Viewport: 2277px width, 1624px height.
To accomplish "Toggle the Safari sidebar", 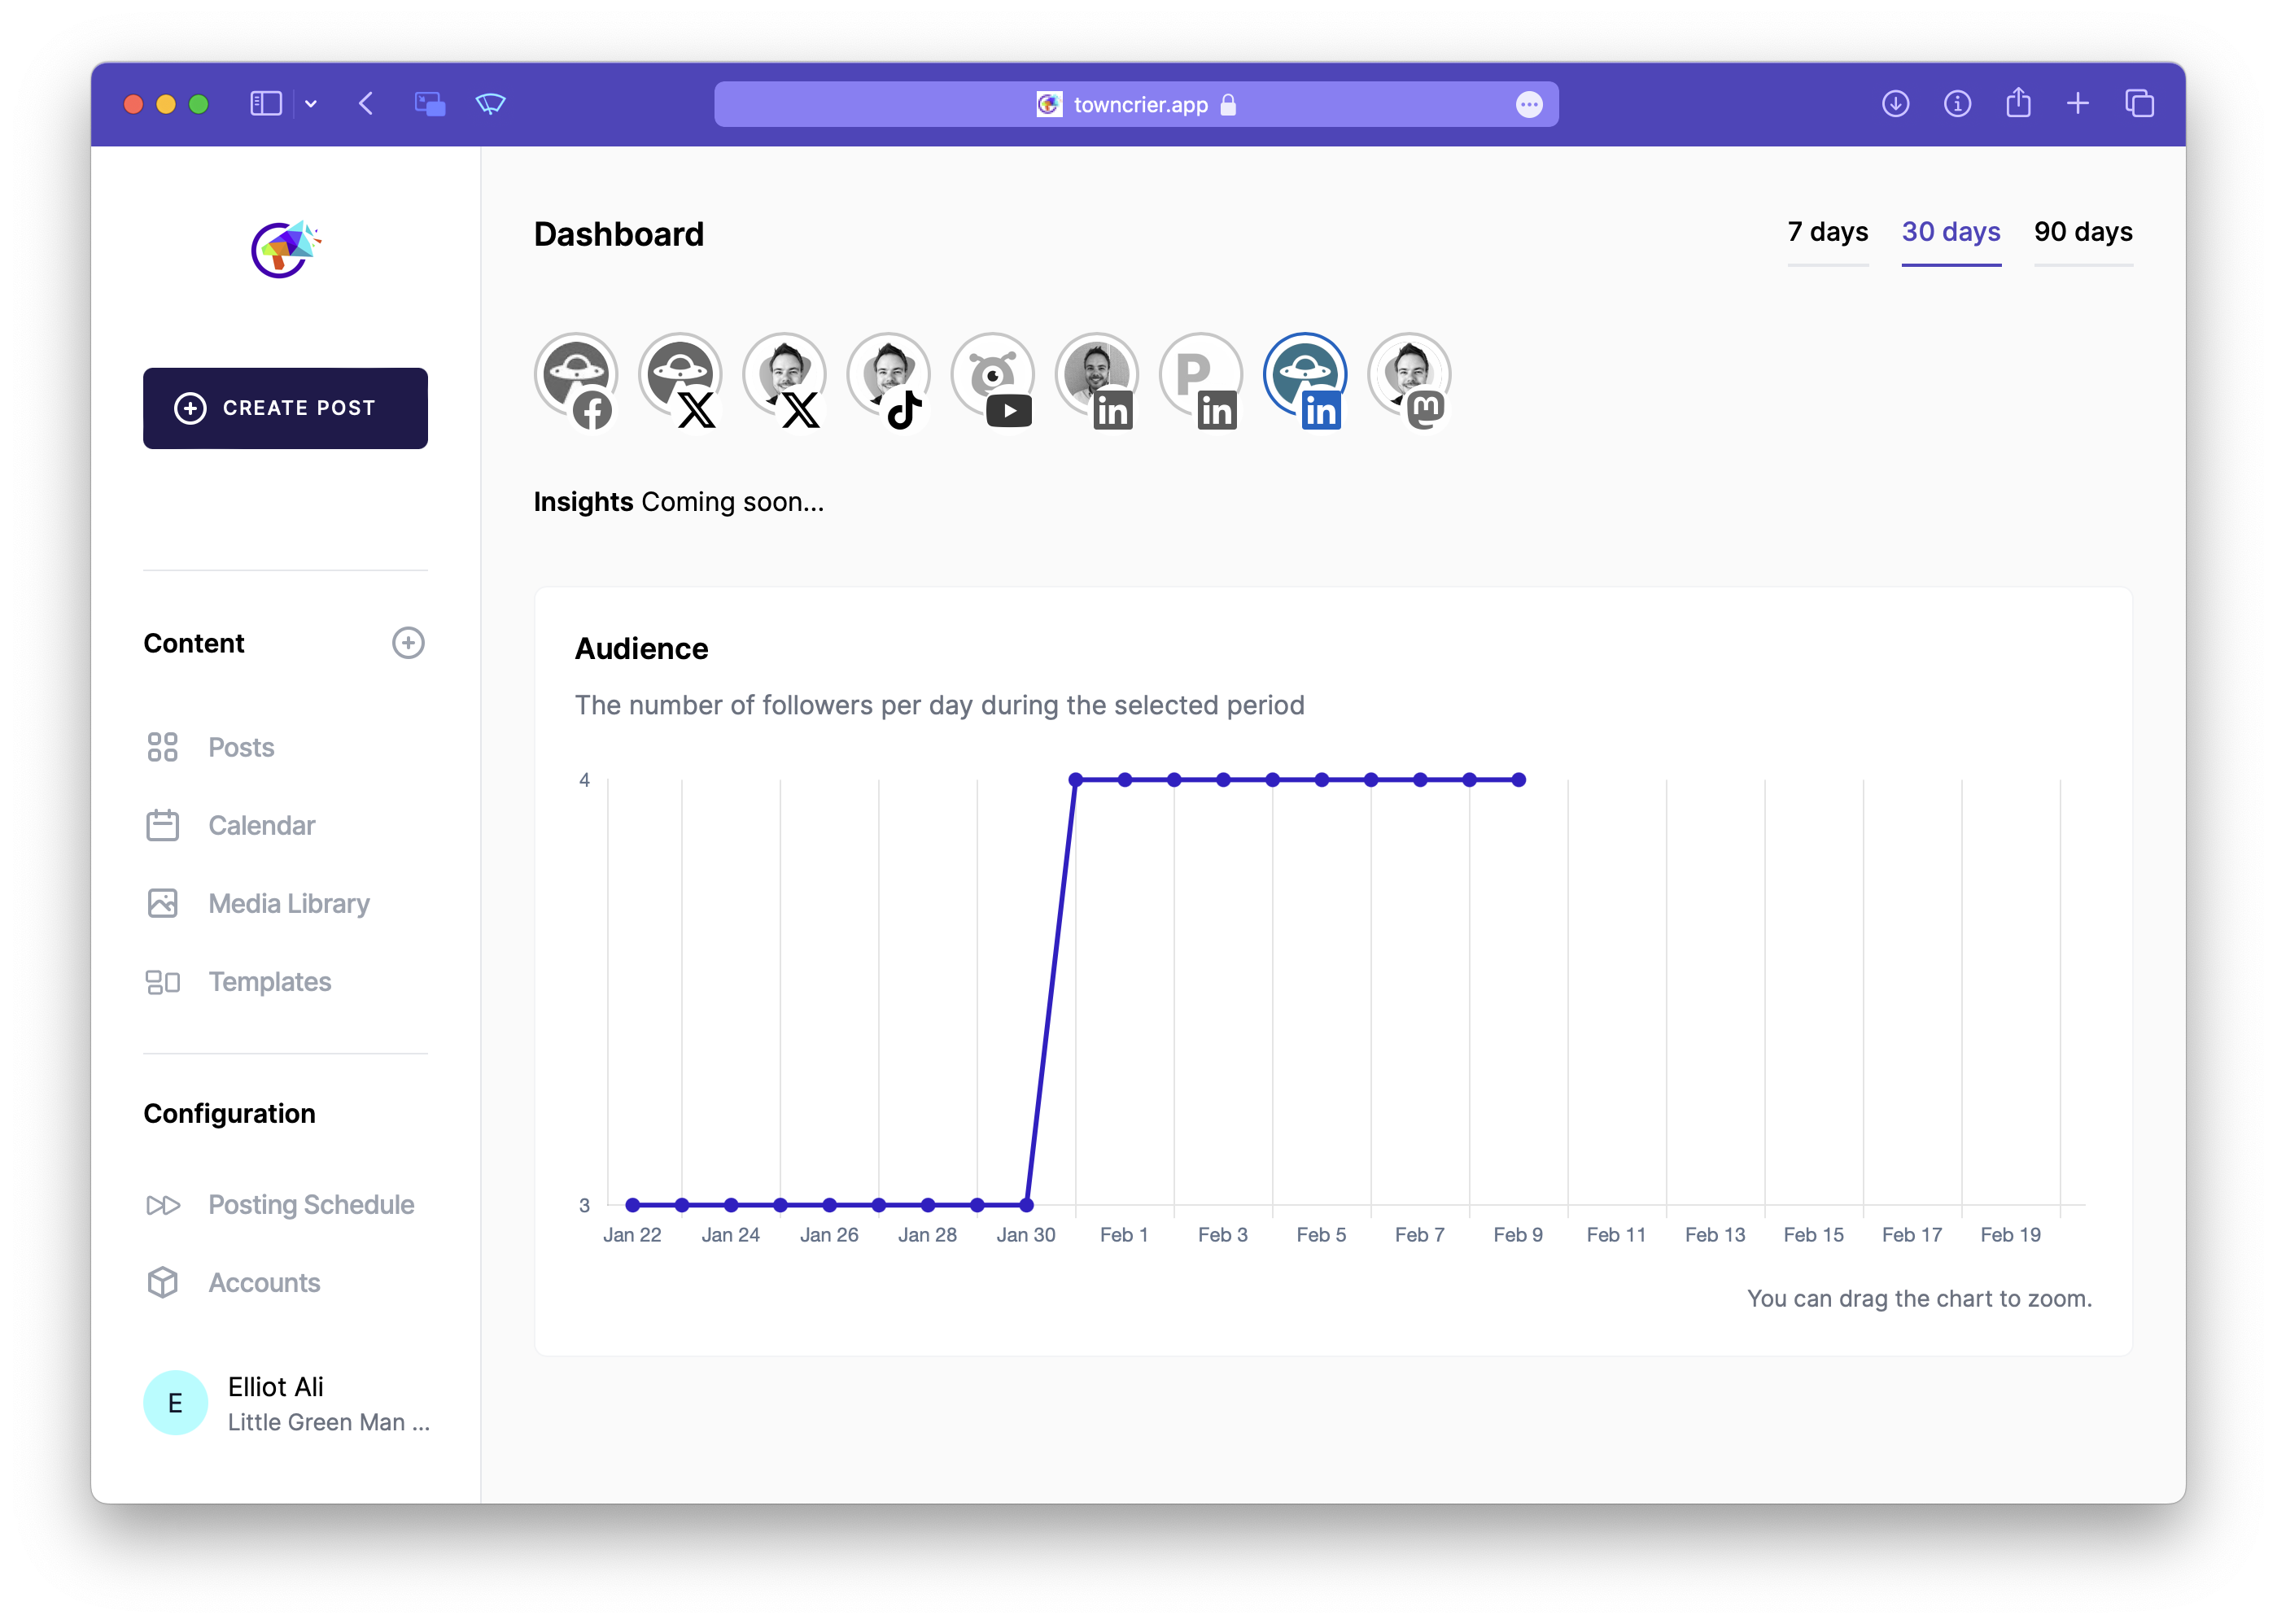I will pyautogui.click(x=266, y=103).
